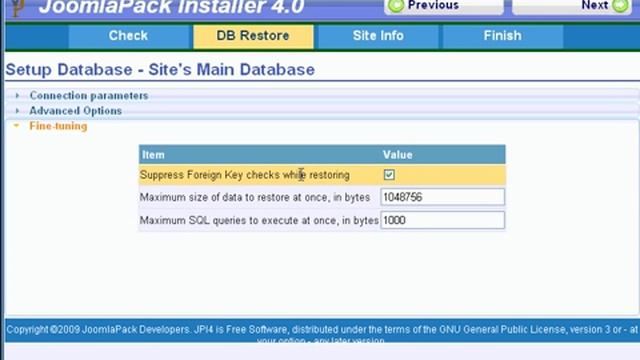The width and height of the screenshot is (640, 360).
Task: Click 'Maximum SQL queries to execute' label
Action: pyautogui.click(x=259, y=220)
